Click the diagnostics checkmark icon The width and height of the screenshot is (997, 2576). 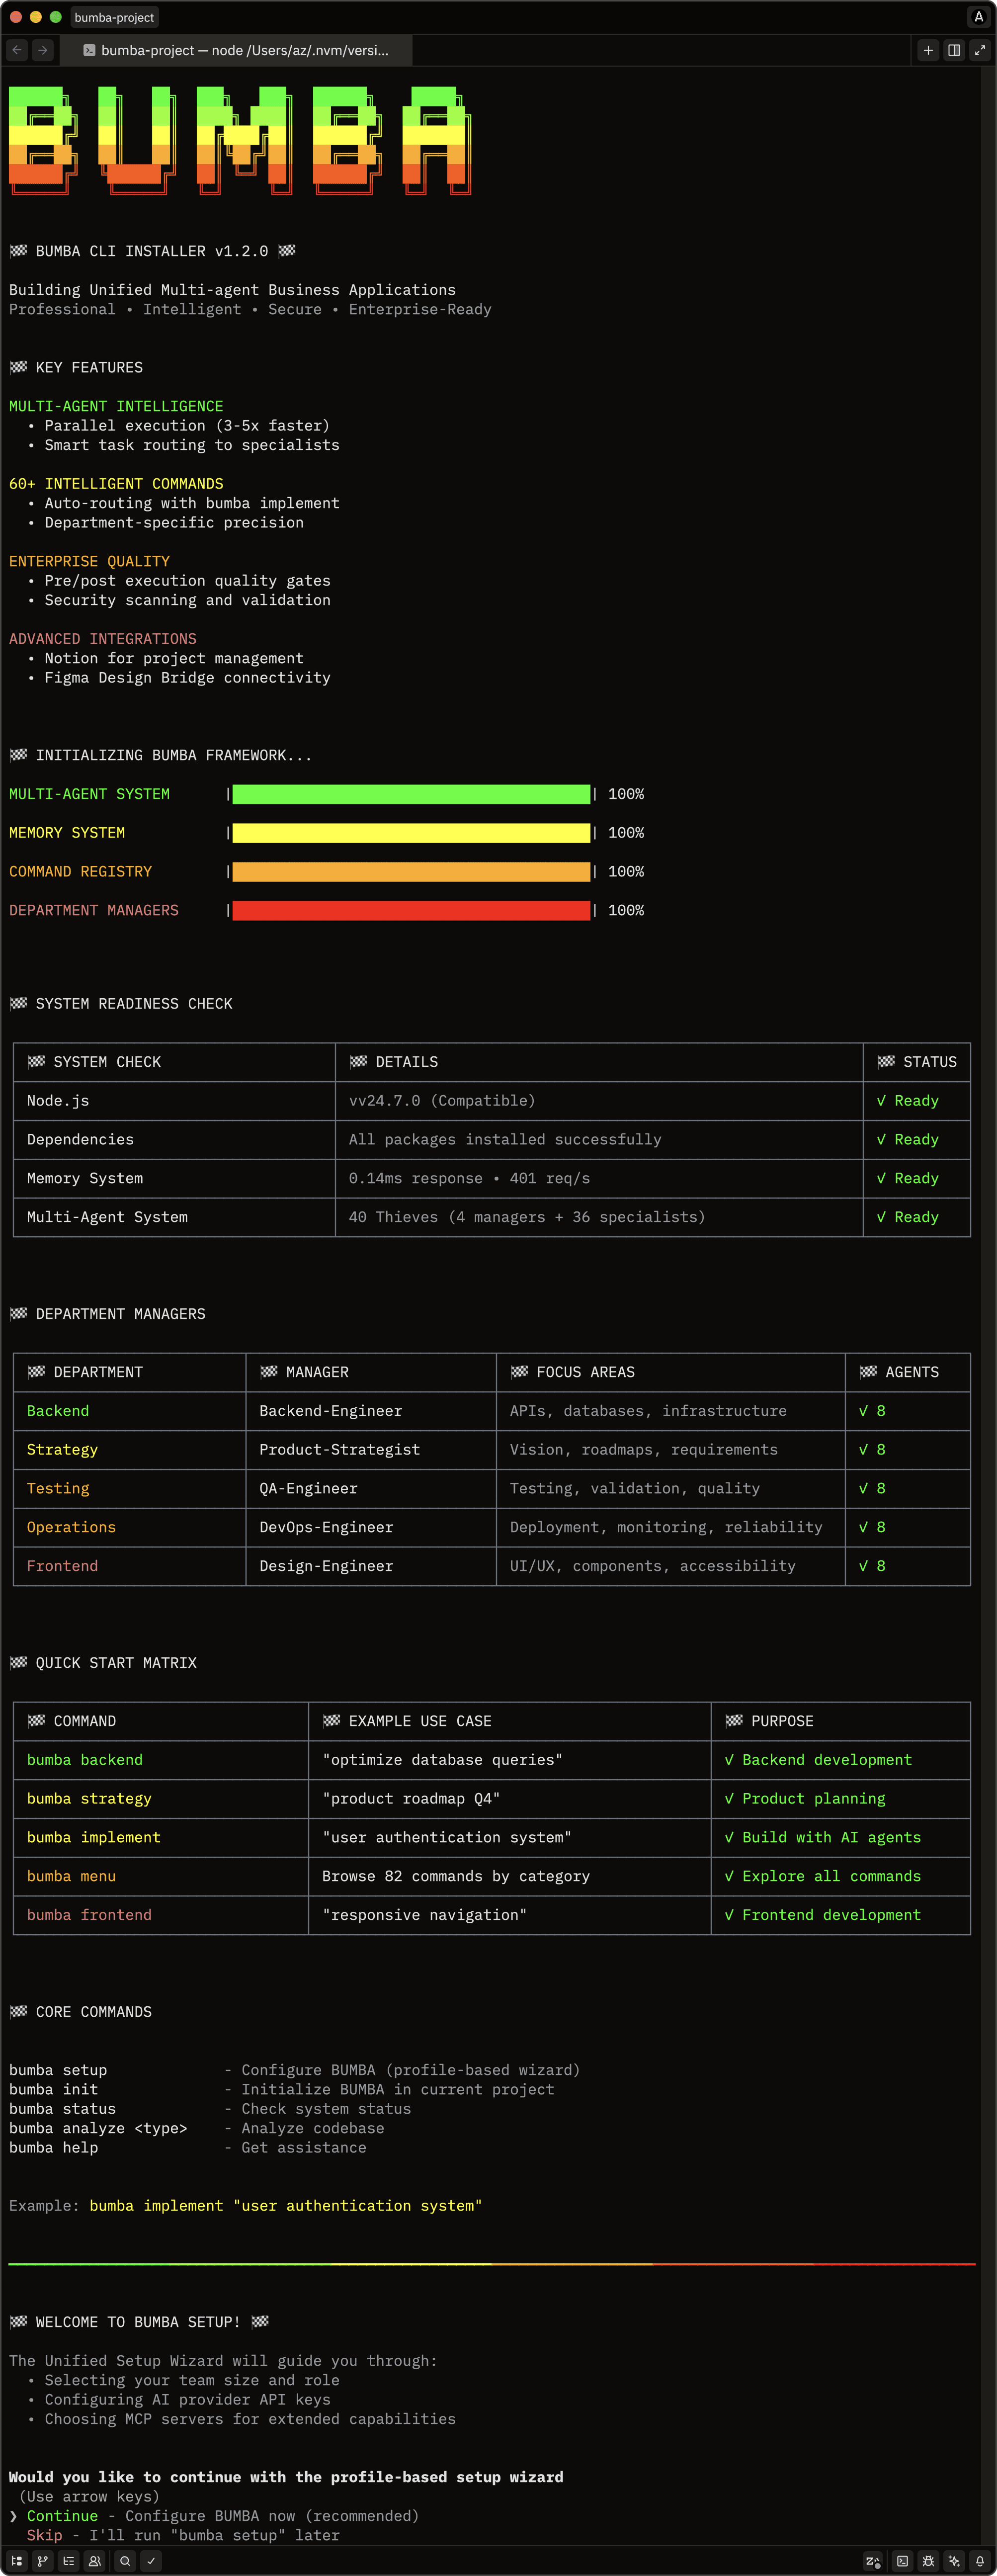point(151,2561)
